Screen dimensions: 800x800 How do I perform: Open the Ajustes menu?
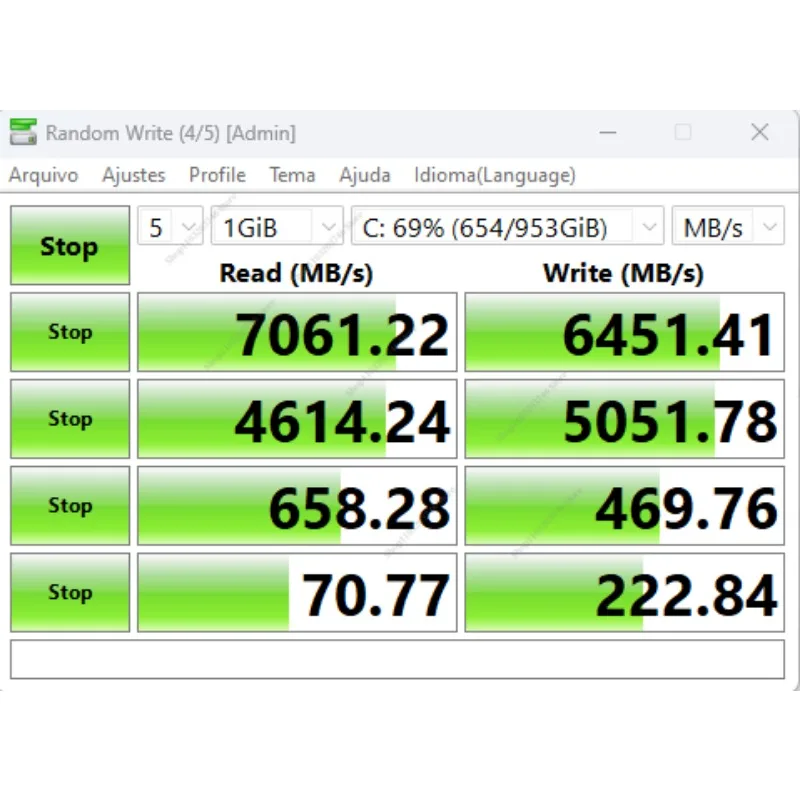coord(134,175)
